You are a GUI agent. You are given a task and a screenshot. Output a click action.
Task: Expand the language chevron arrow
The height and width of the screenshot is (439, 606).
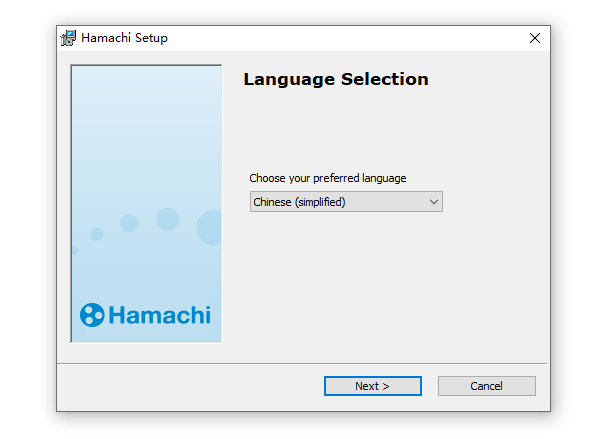coord(433,202)
